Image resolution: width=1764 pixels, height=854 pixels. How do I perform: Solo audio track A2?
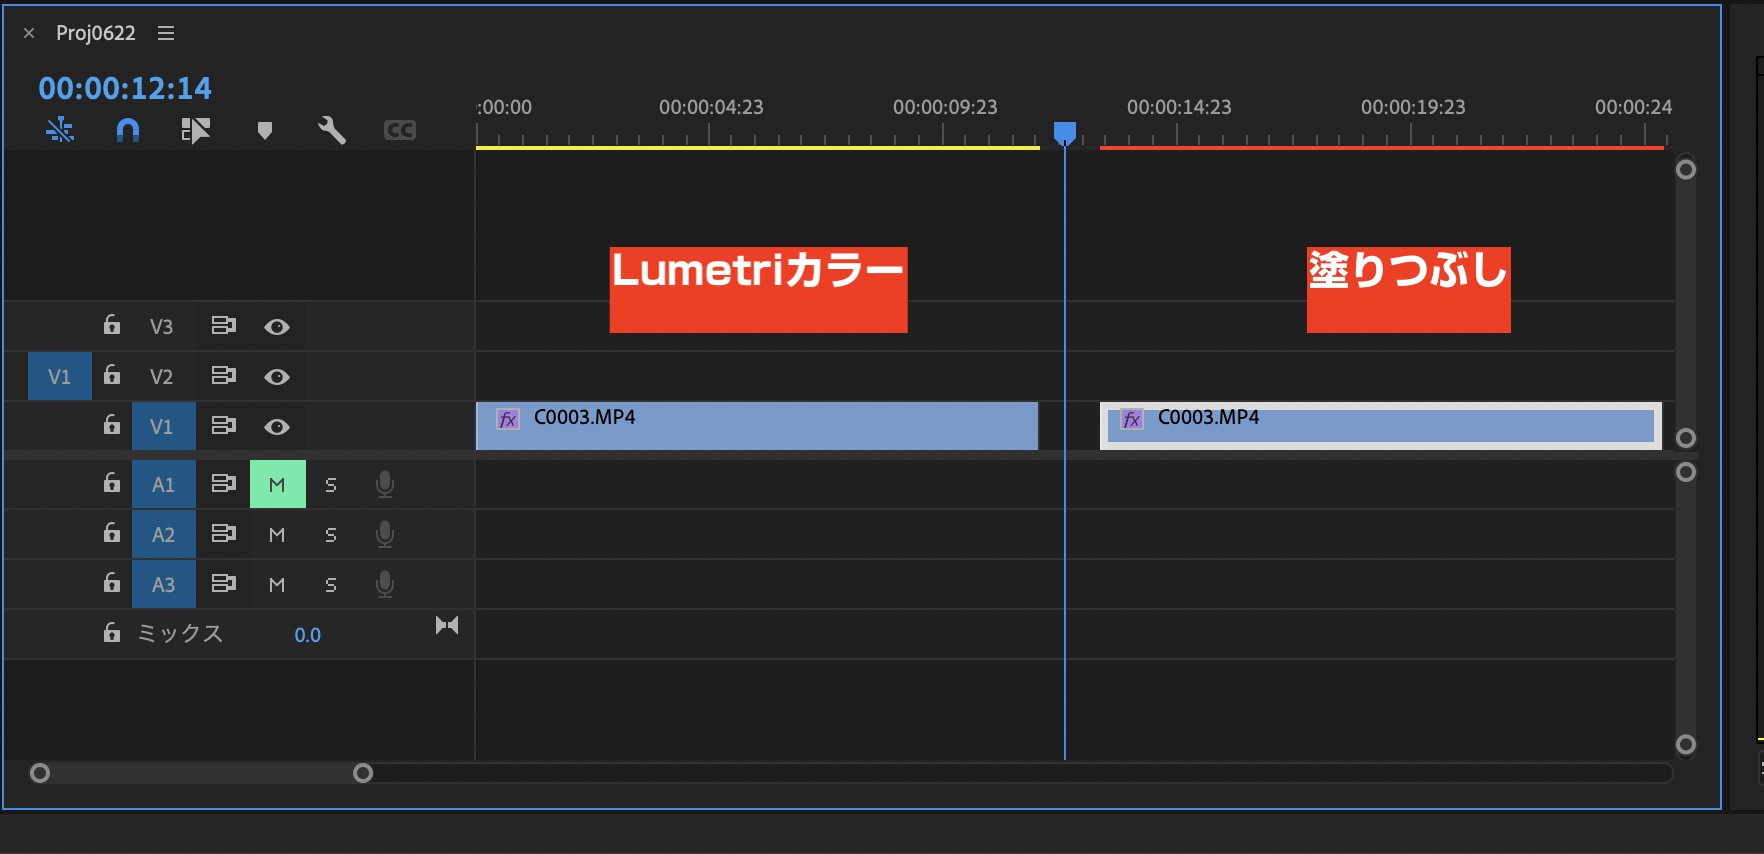[331, 535]
